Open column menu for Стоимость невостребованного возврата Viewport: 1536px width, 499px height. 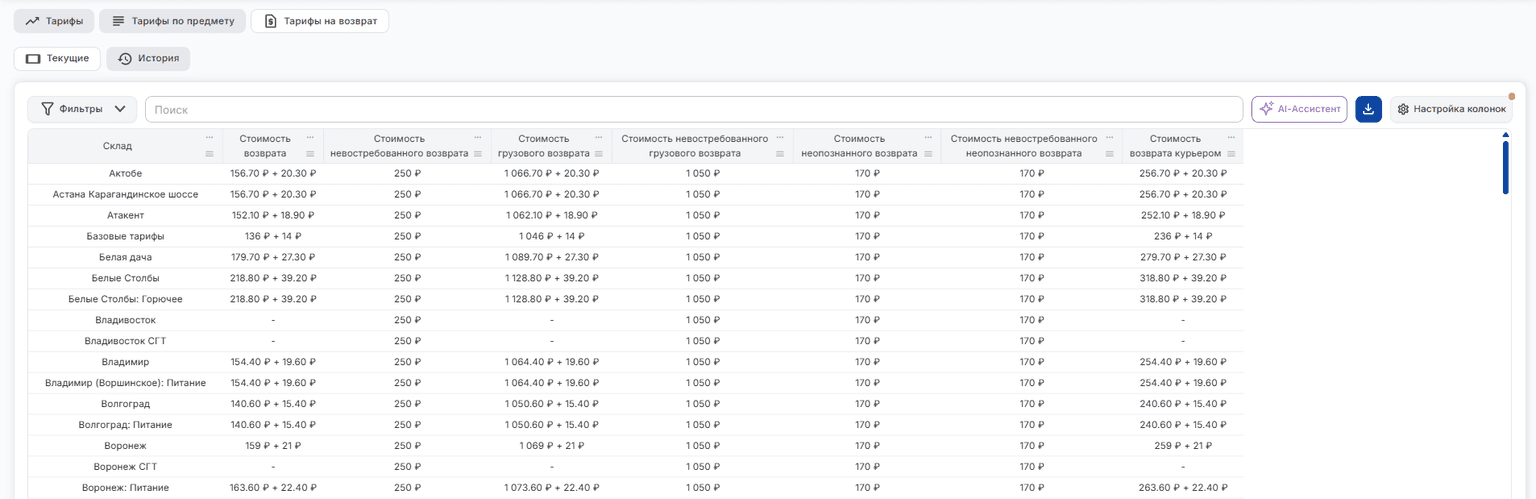click(x=477, y=154)
